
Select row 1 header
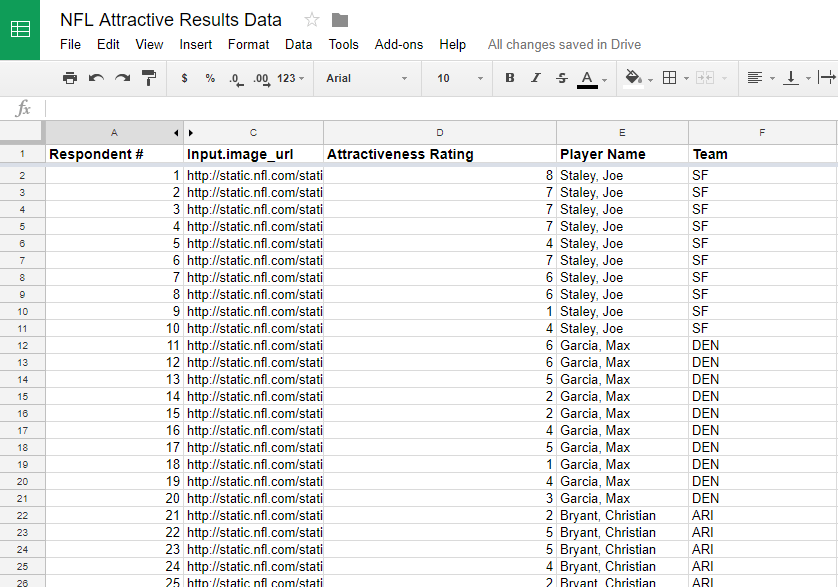pyautogui.click(x=22, y=154)
